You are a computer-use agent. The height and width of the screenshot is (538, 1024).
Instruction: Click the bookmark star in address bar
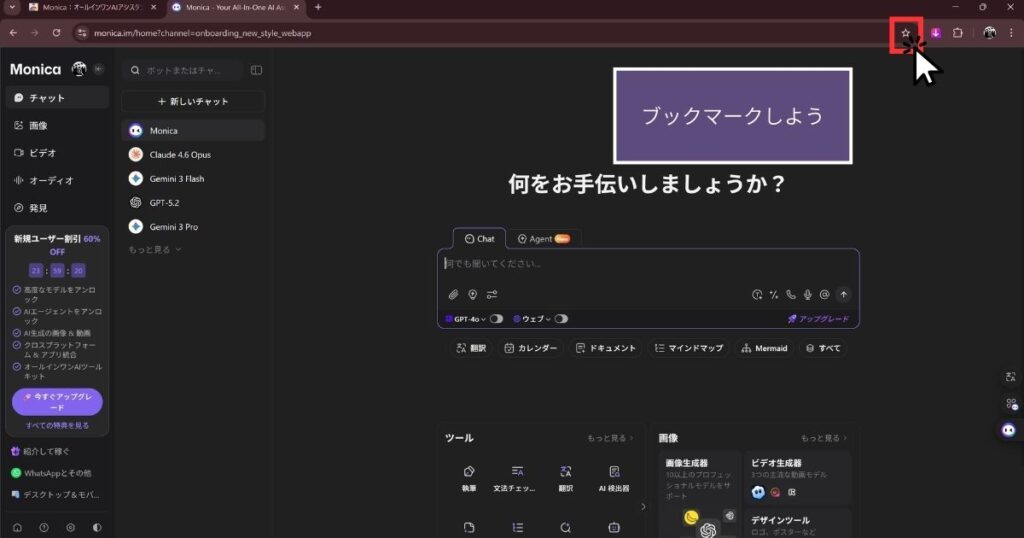[905, 33]
